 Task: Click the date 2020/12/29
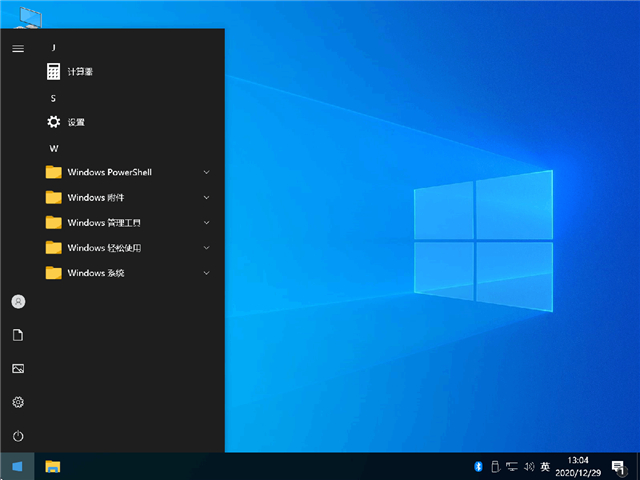click(578, 473)
